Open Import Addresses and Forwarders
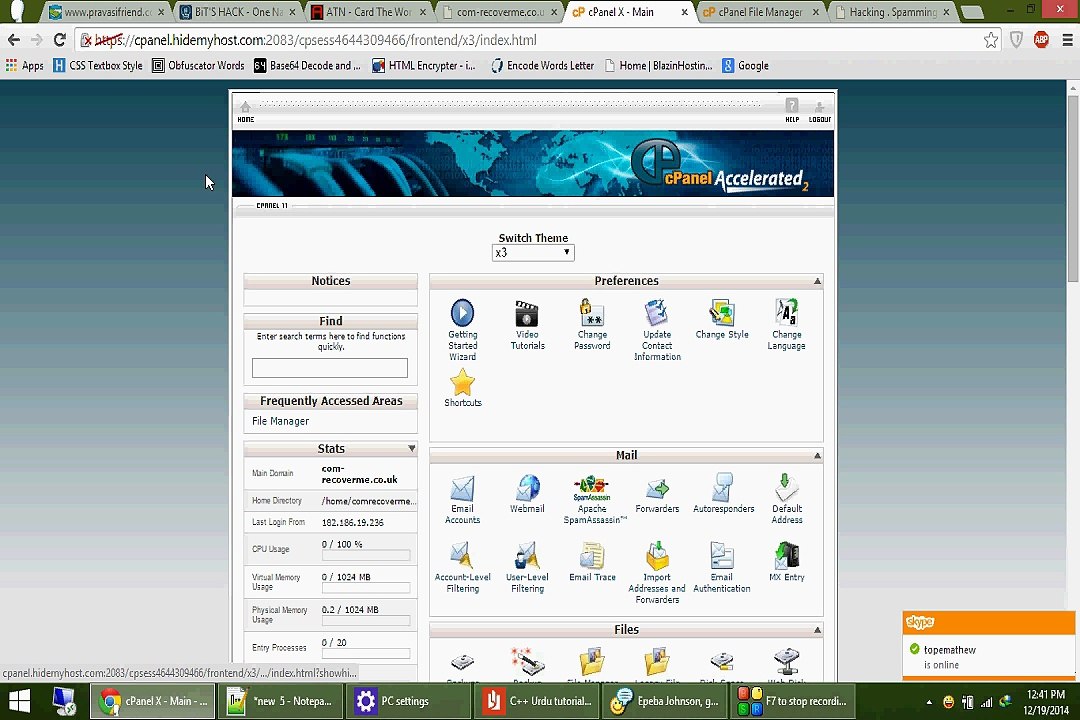The height and width of the screenshot is (720, 1080). point(656,557)
